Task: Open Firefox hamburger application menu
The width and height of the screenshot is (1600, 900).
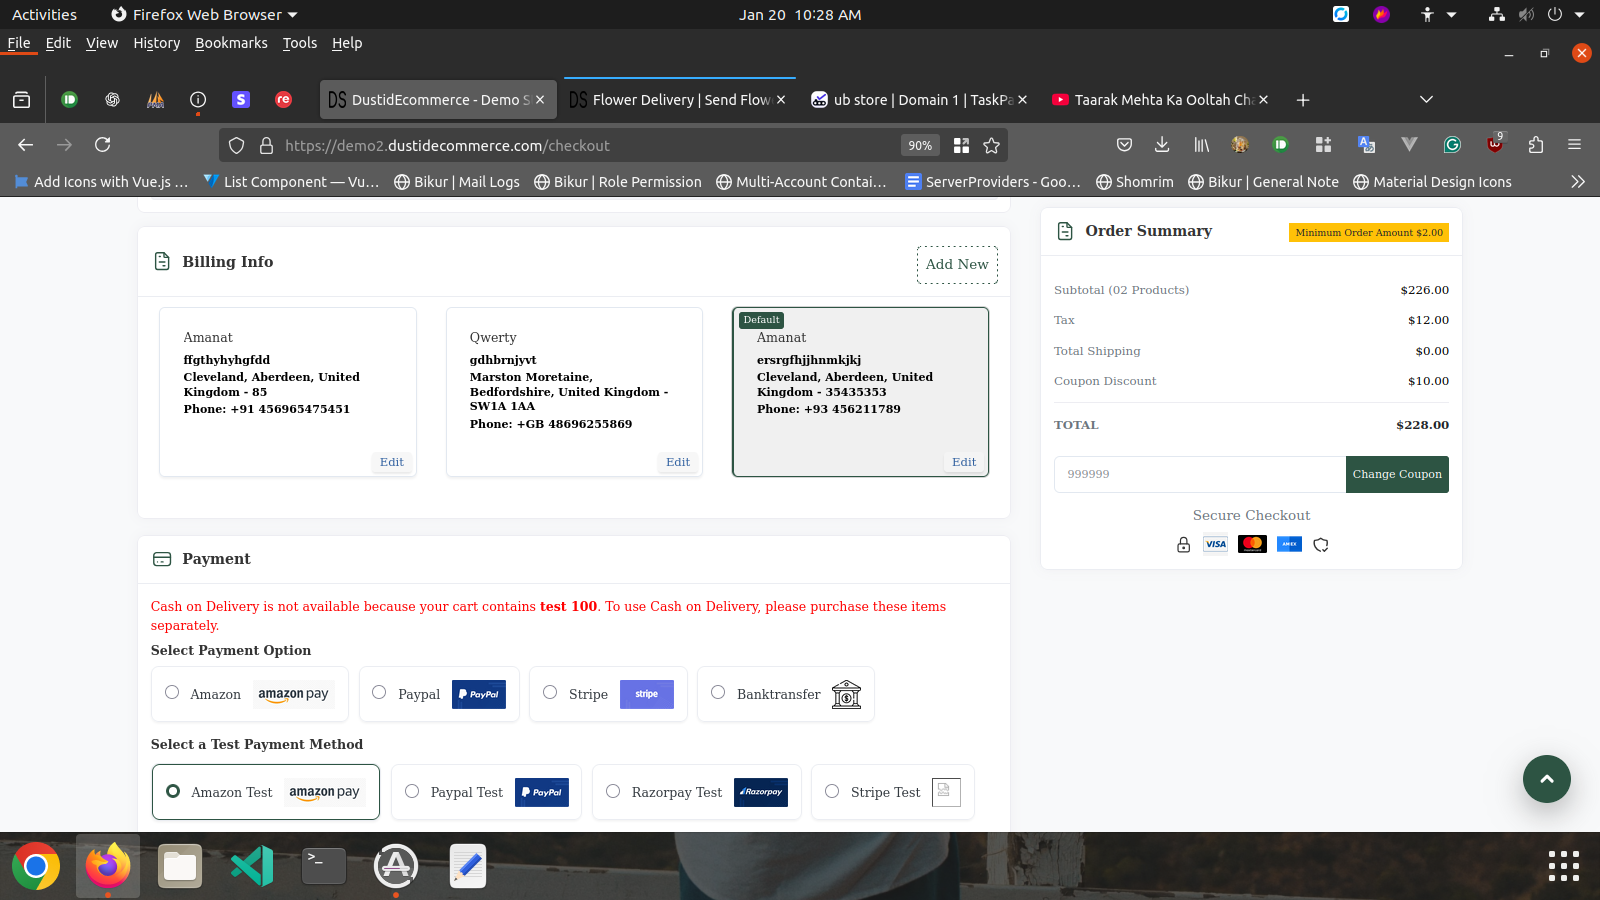Action: [x=1574, y=145]
